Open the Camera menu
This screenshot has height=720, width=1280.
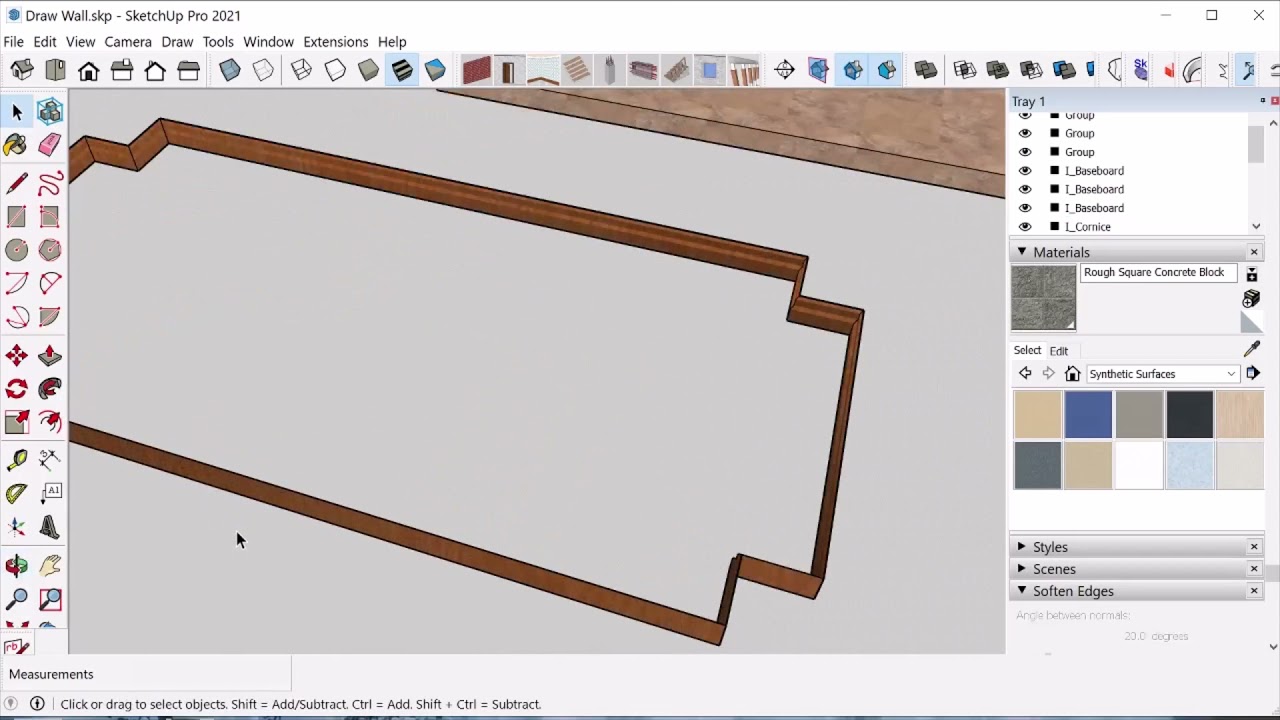(128, 42)
